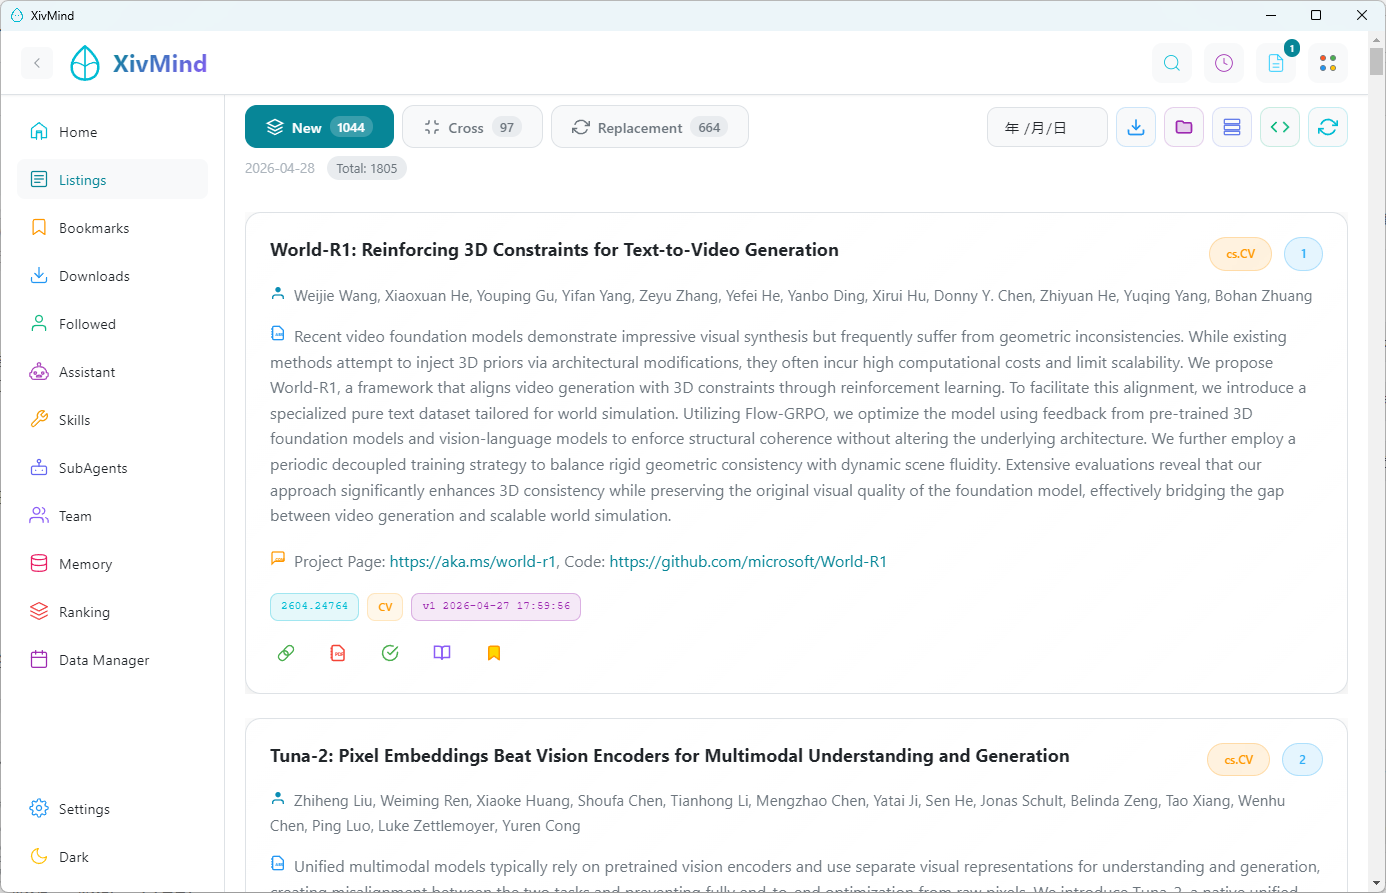Open Settings in the sidebar
The image size is (1386, 893).
click(x=113, y=809)
